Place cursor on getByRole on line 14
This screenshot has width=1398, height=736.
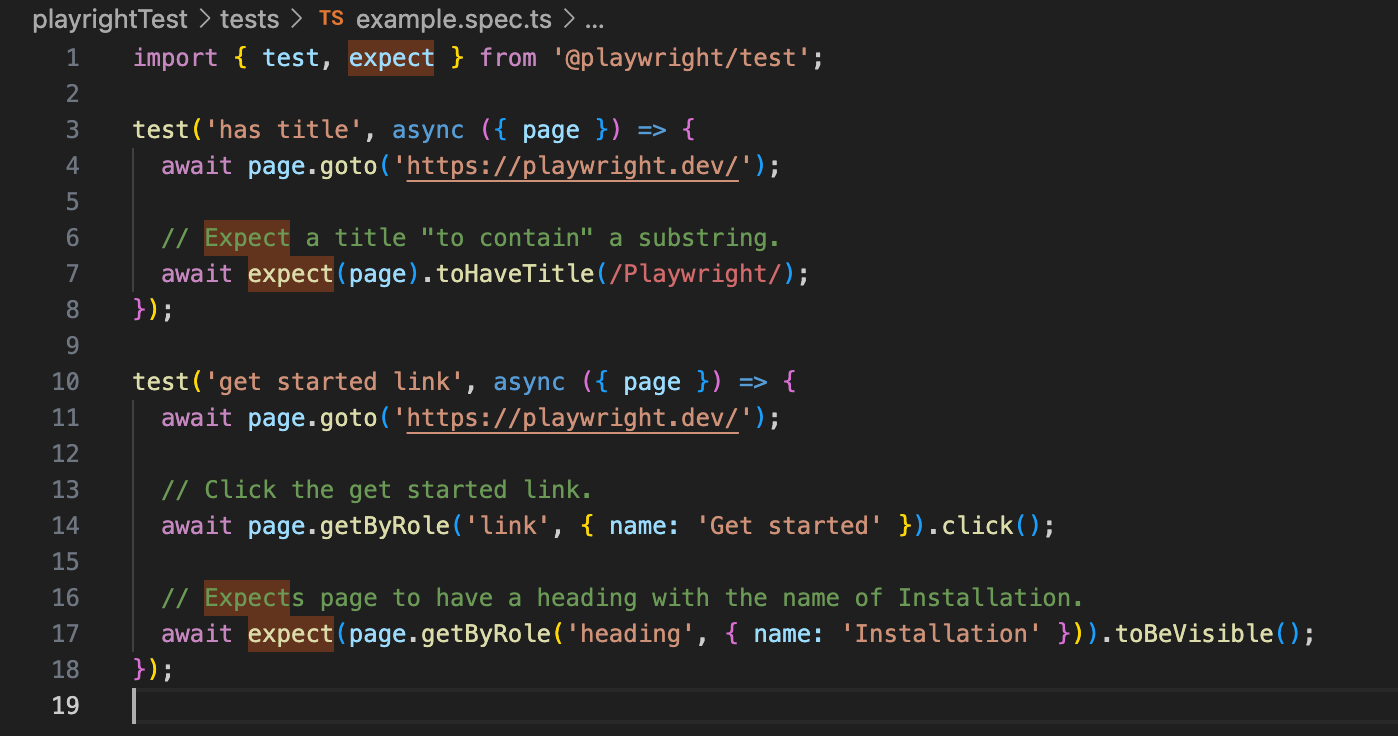(x=385, y=525)
